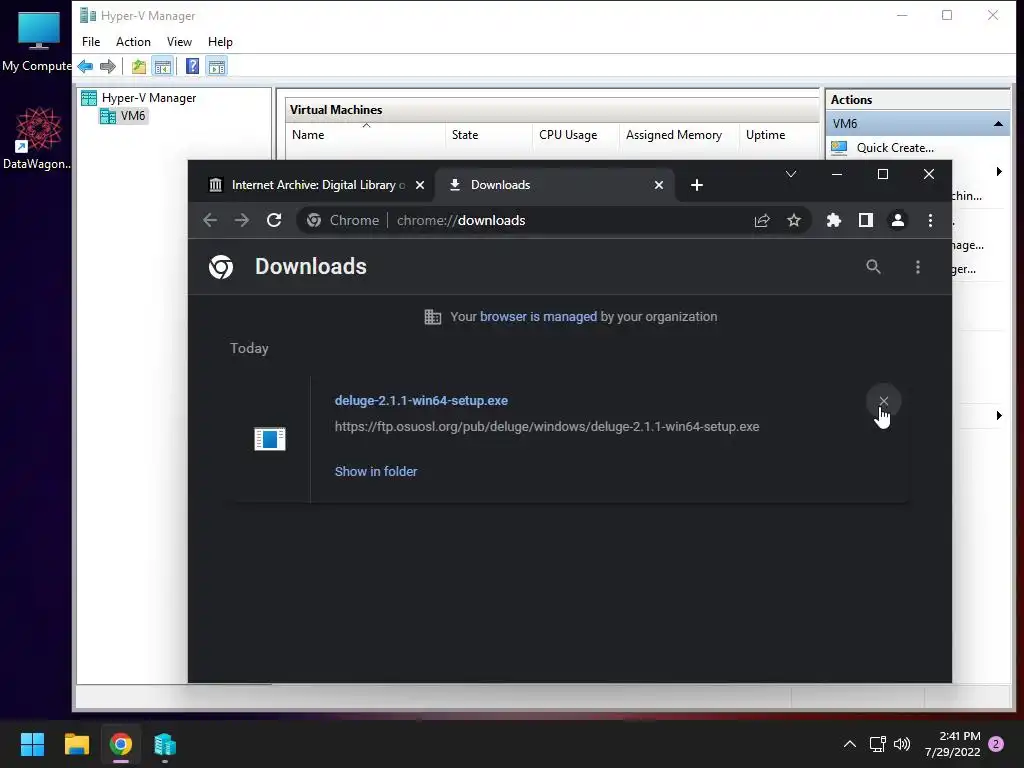
Task: Click the Chrome logo beside Downloads heading
Action: [x=221, y=267]
